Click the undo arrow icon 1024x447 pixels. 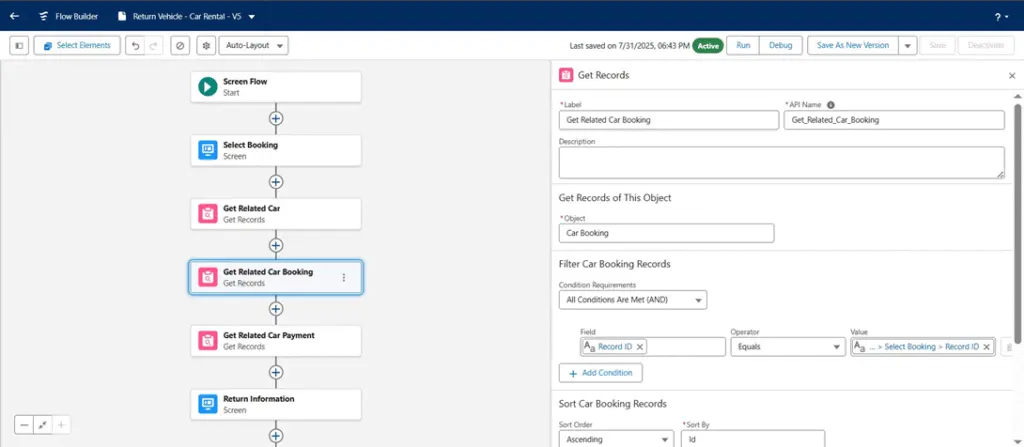point(135,46)
